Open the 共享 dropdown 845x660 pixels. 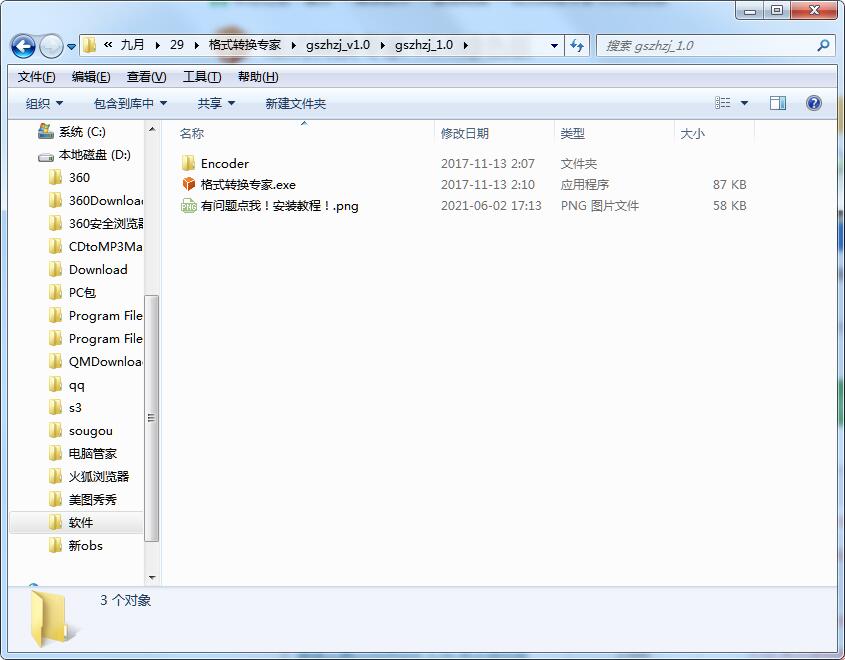[216, 103]
